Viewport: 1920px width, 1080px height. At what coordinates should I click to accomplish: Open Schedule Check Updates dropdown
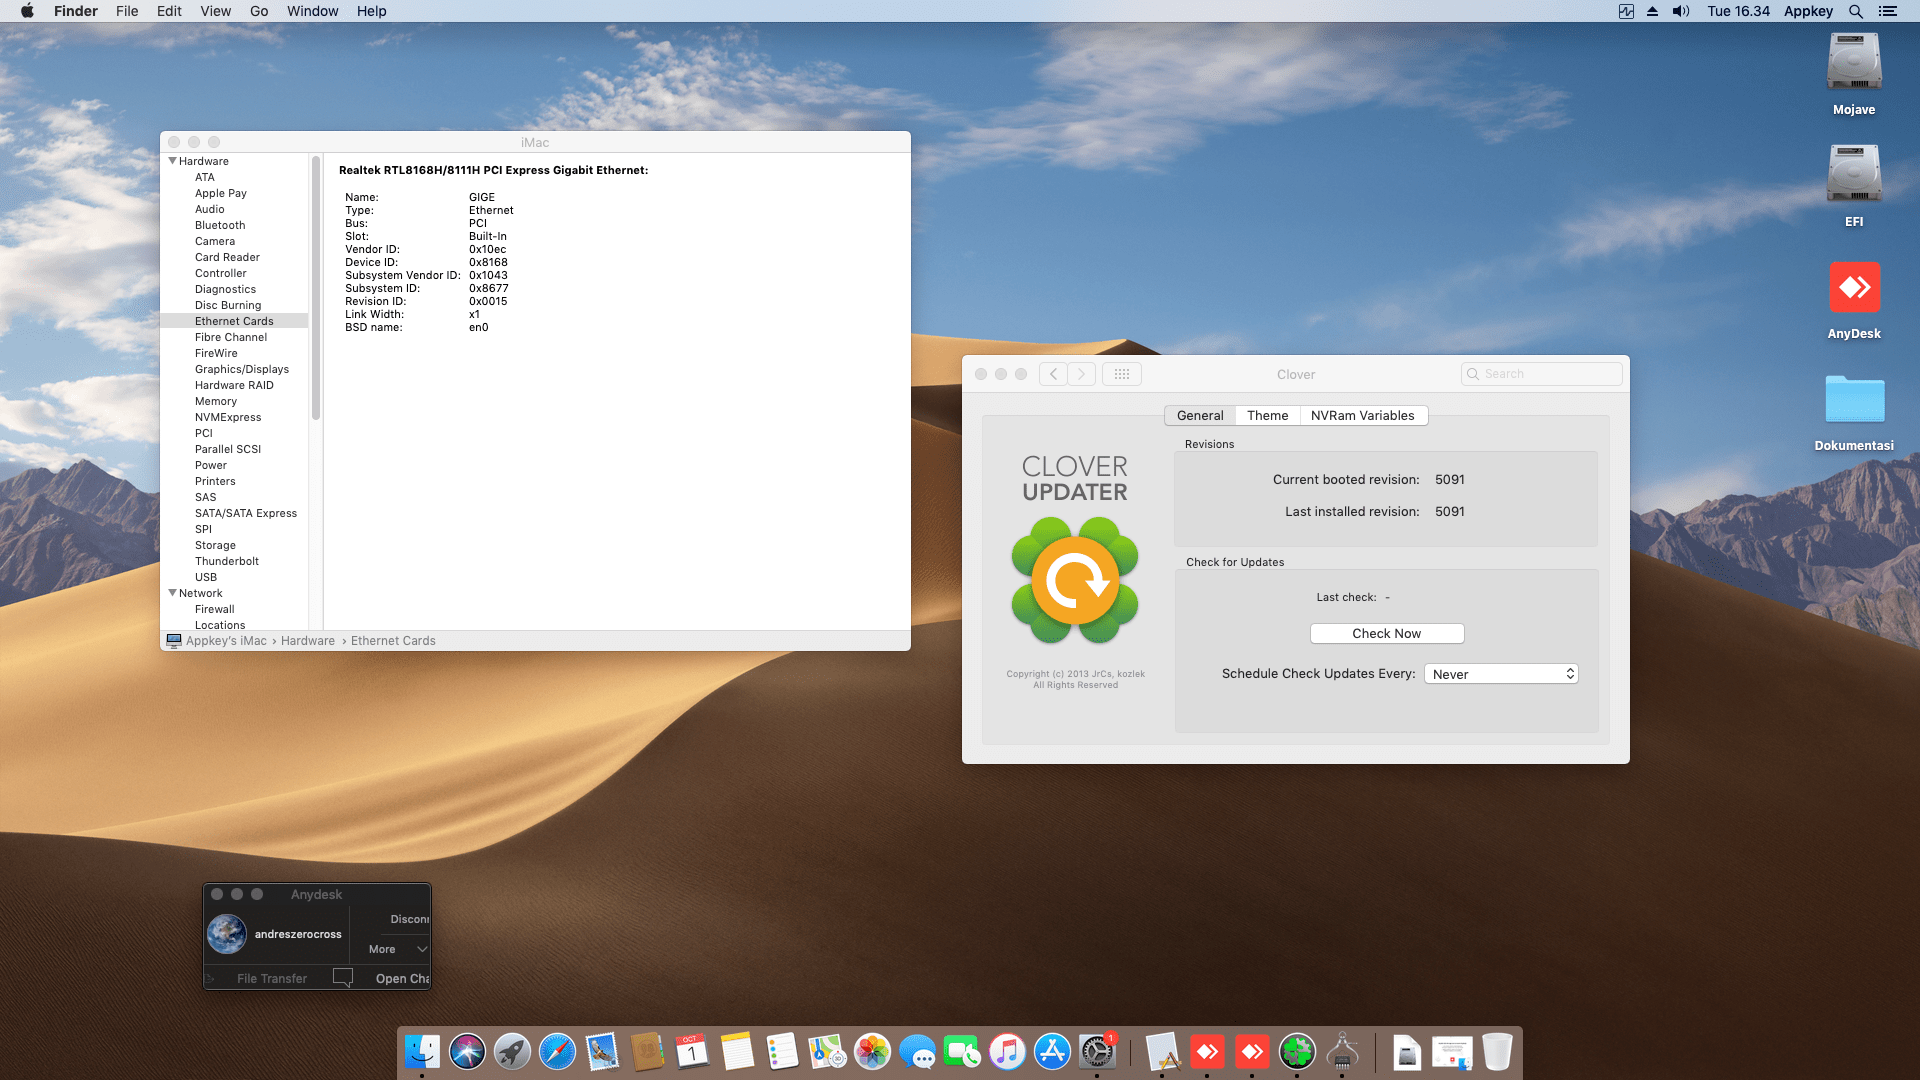[x=1501, y=674]
